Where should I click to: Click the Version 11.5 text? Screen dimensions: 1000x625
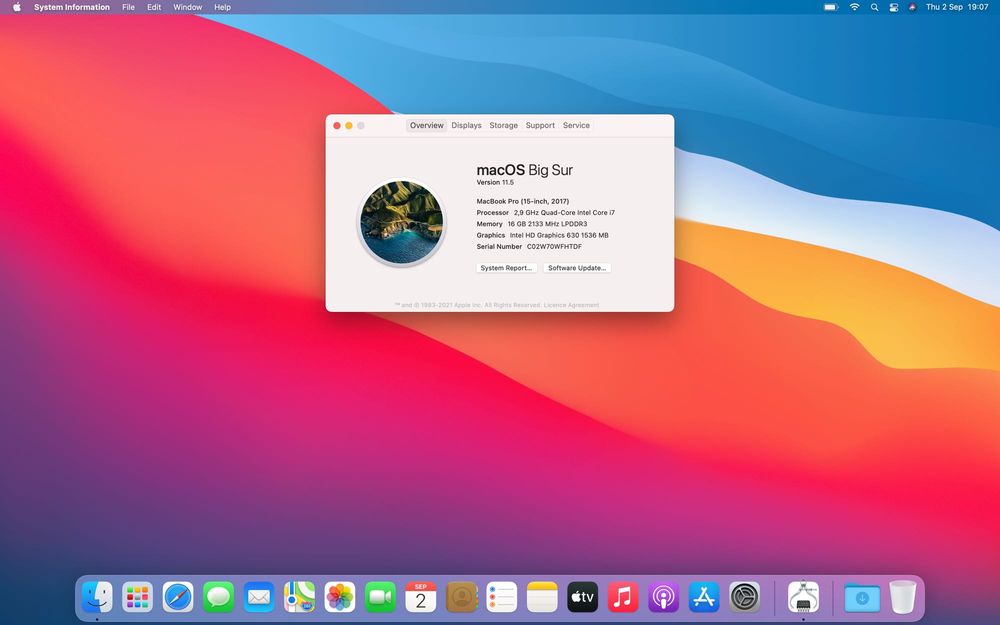click(495, 182)
